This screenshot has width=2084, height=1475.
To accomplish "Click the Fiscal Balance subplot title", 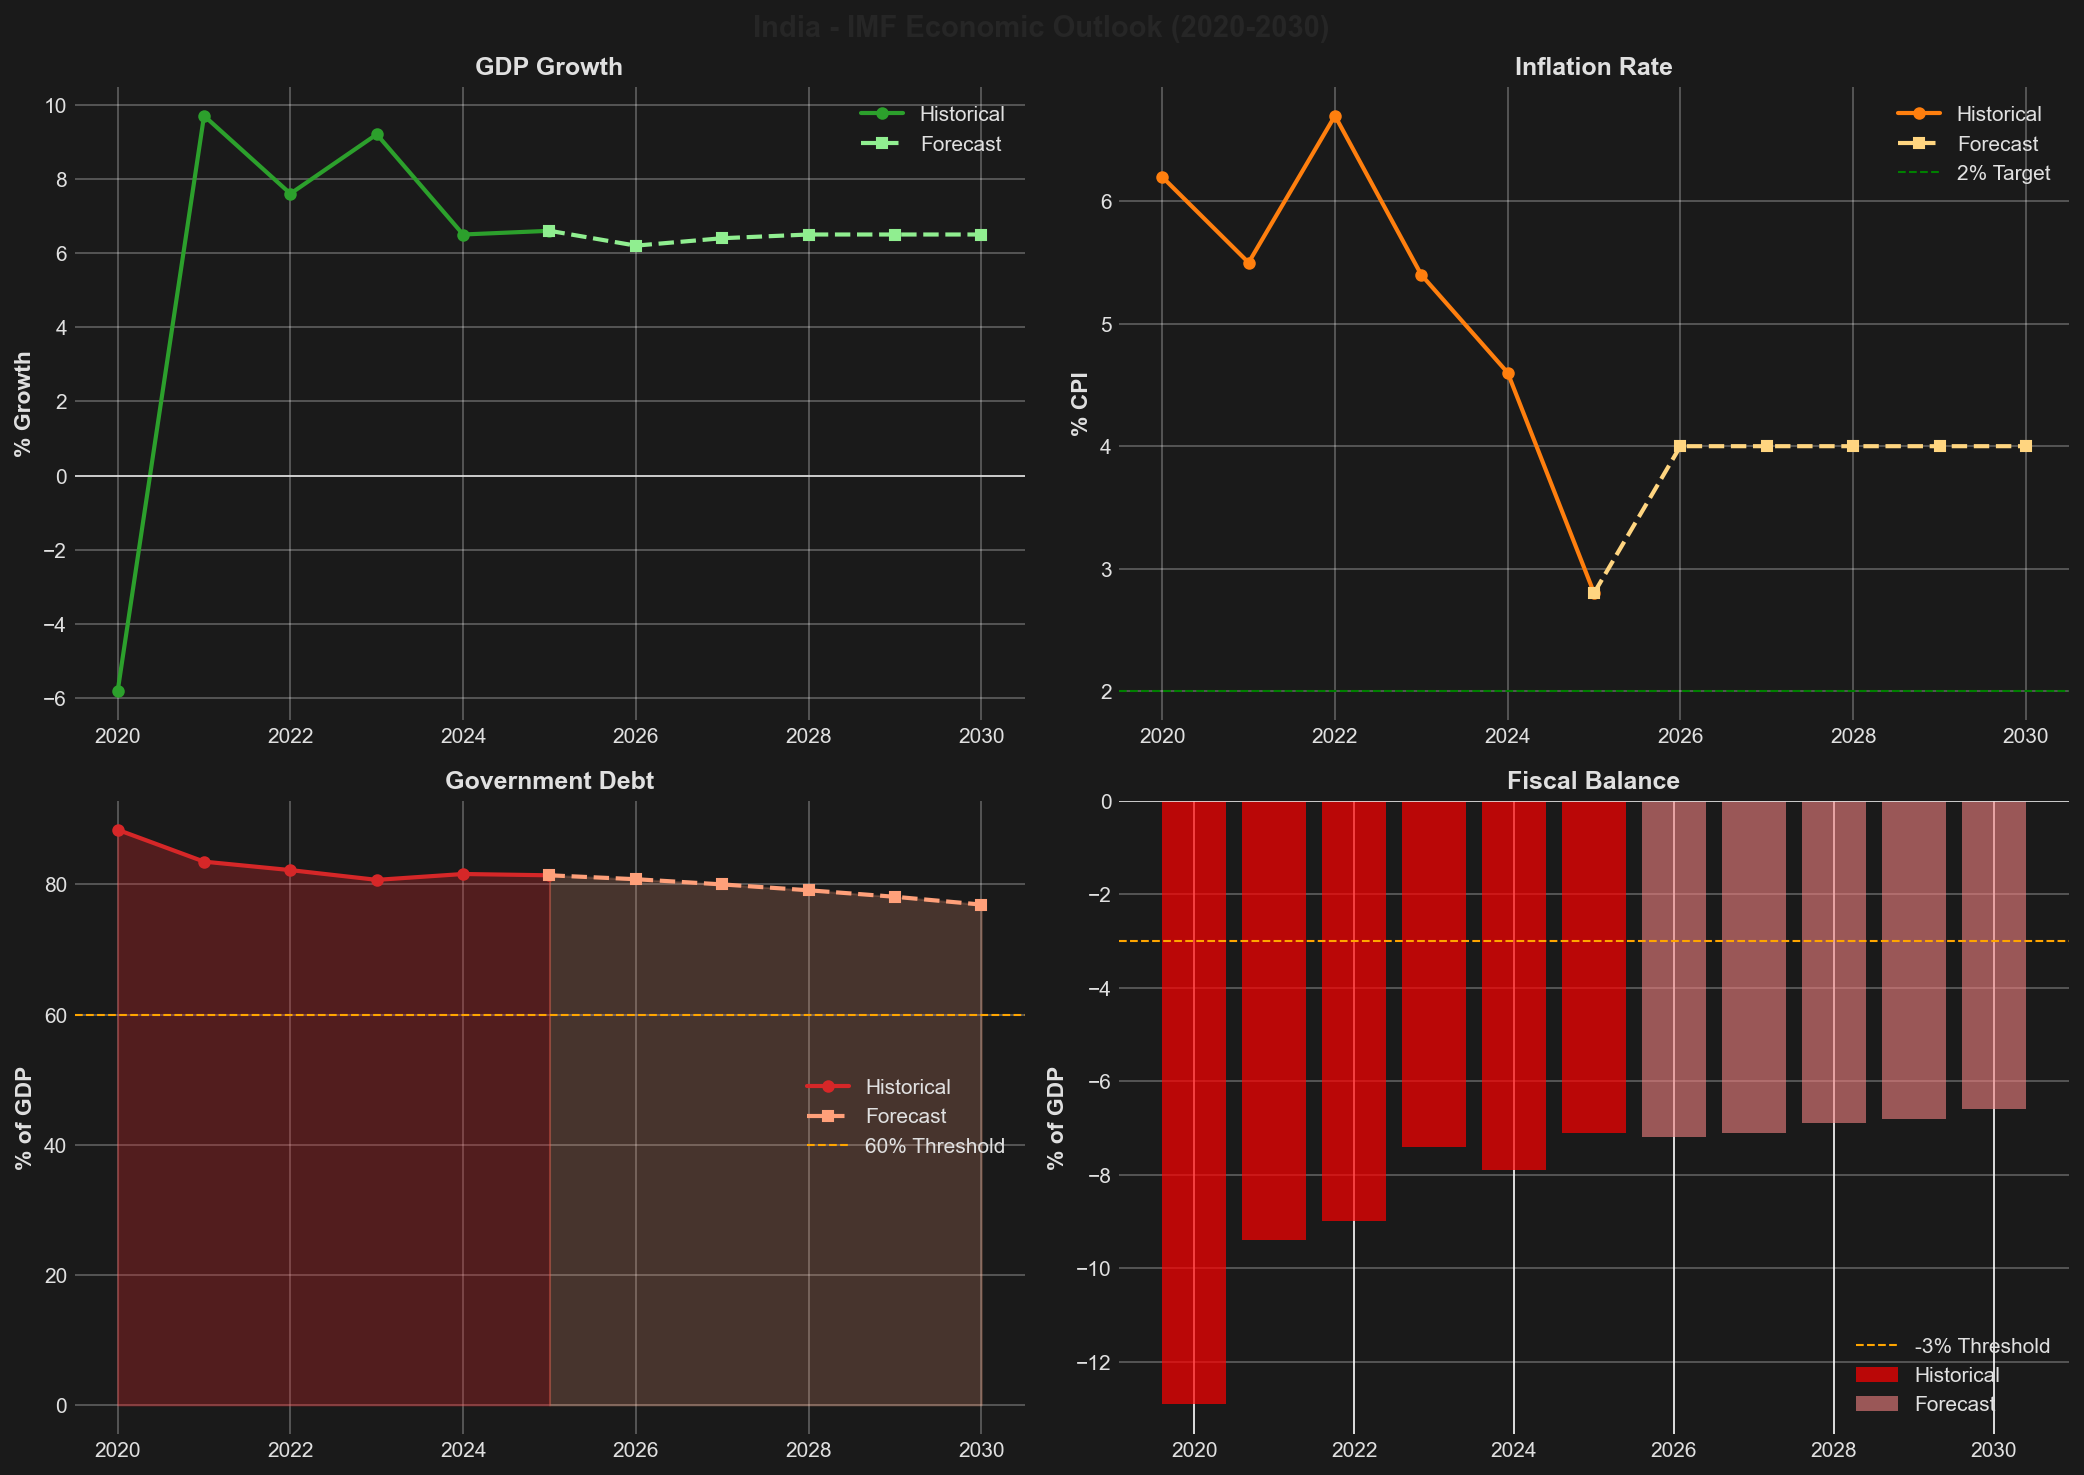I will 1592,780.
